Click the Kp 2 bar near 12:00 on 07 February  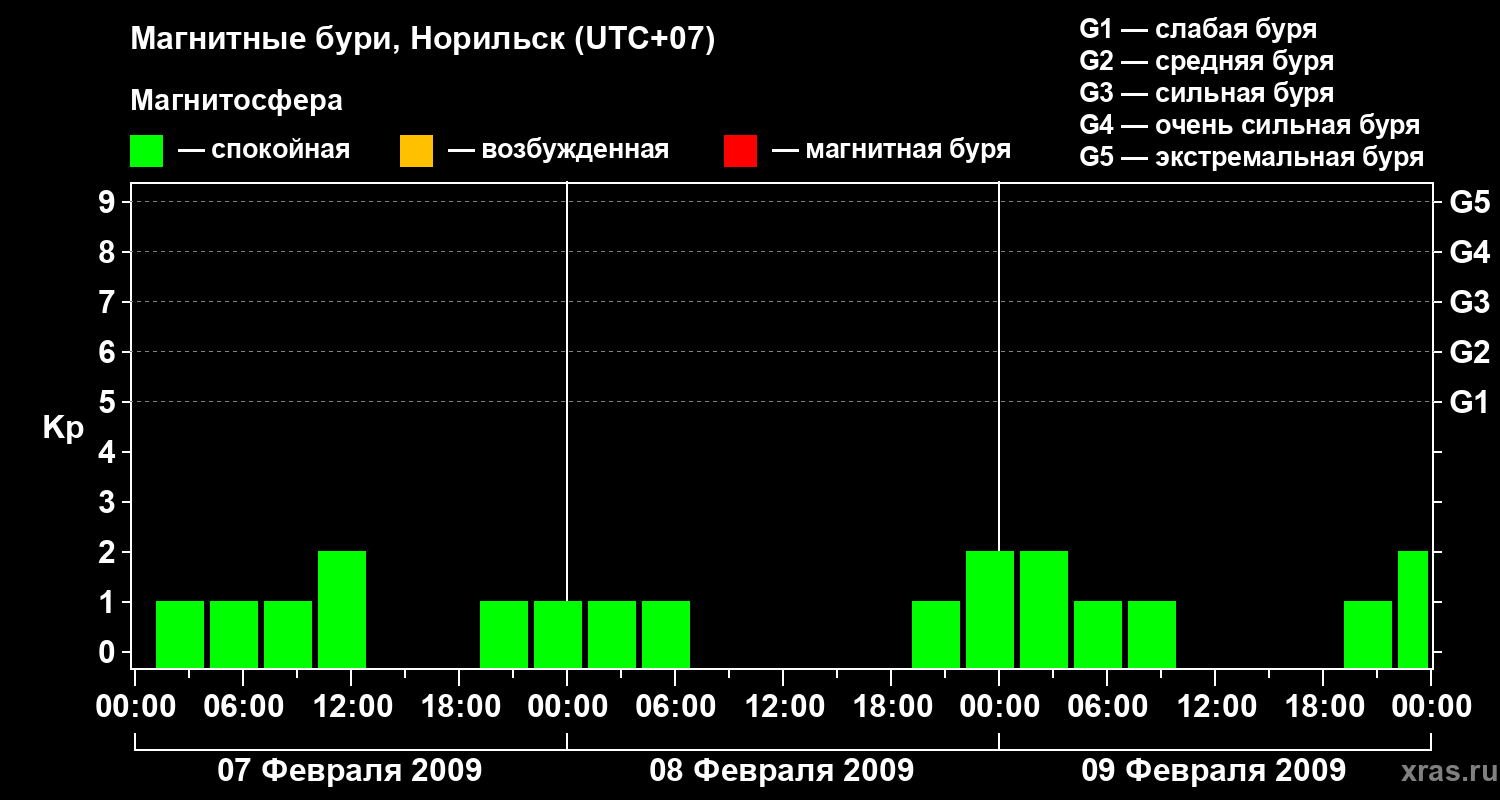click(x=342, y=609)
